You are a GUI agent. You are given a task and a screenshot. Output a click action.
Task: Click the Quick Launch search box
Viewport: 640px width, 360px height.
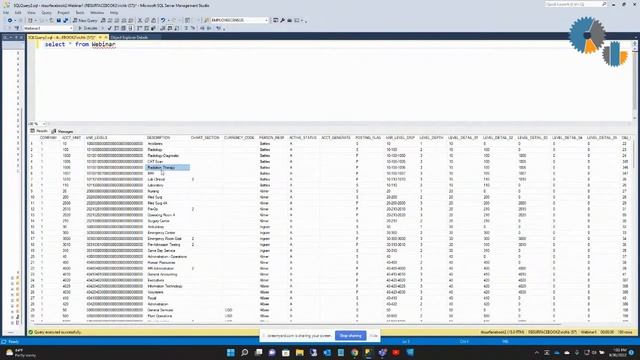click(x=576, y=4)
